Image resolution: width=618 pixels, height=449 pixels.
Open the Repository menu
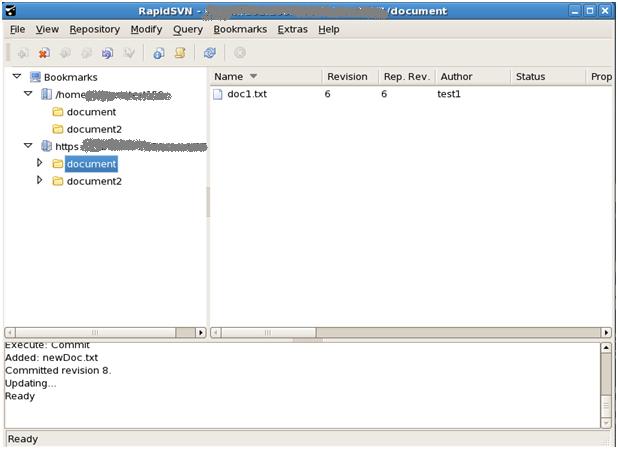[x=95, y=30]
